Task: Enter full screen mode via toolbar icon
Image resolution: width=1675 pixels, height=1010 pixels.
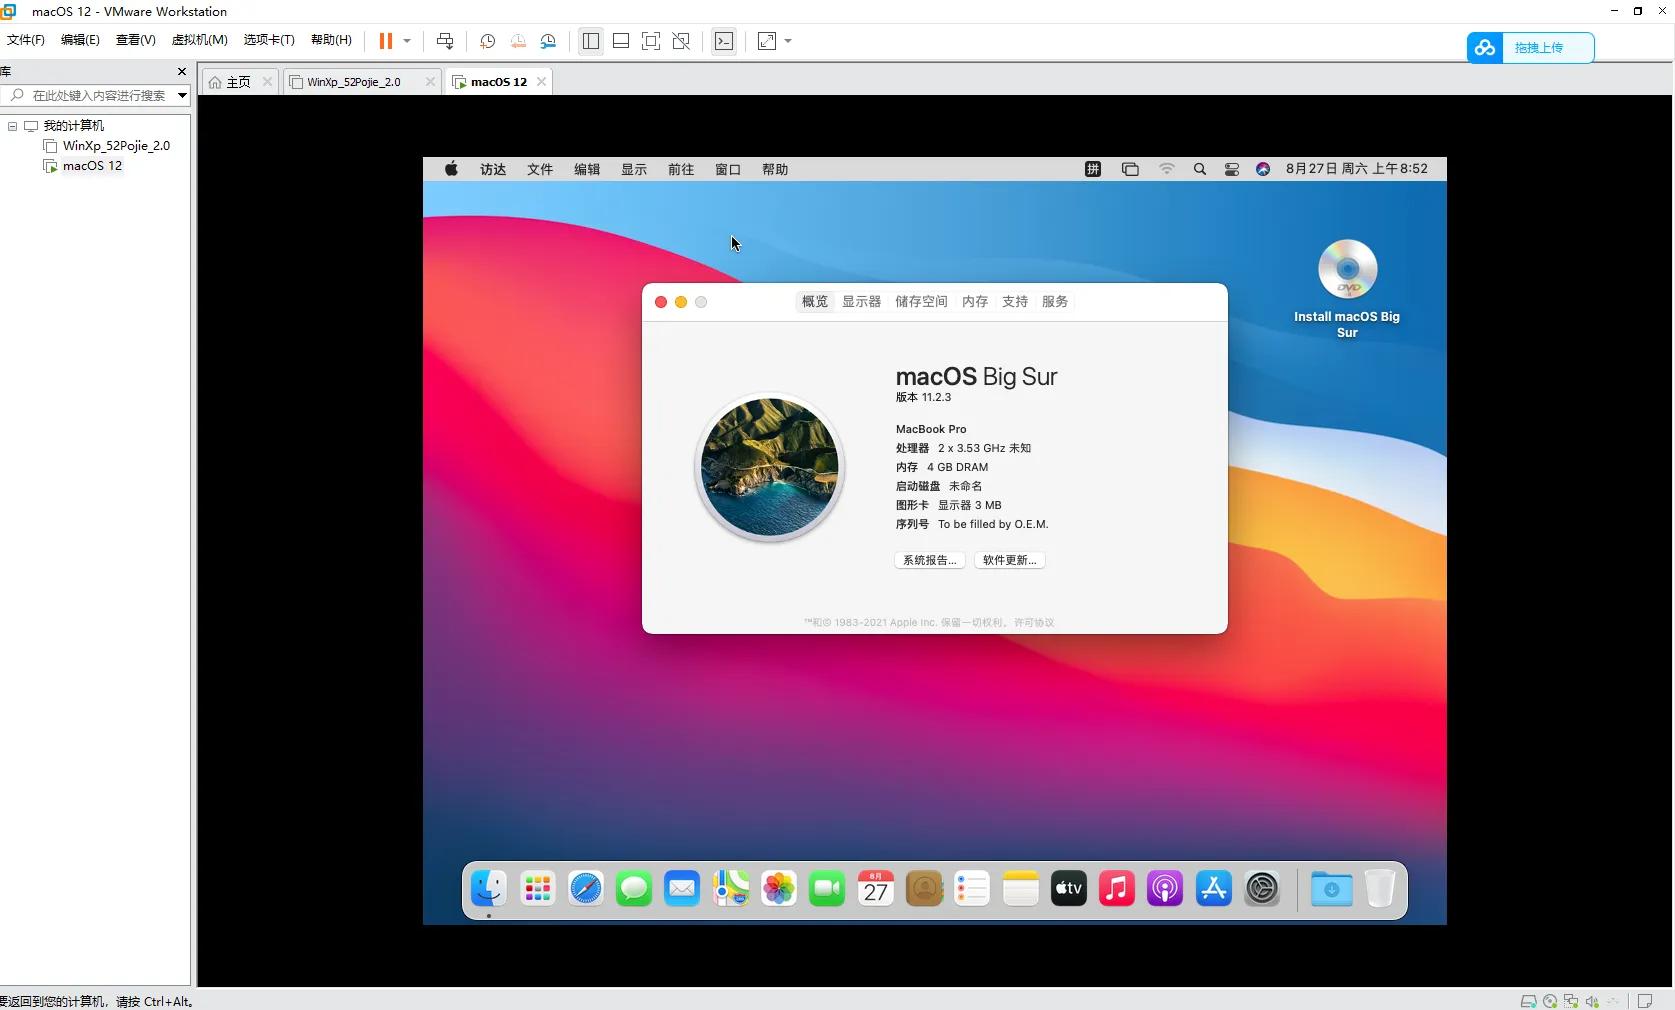Action: pyautogui.click(x=651, y=41)
